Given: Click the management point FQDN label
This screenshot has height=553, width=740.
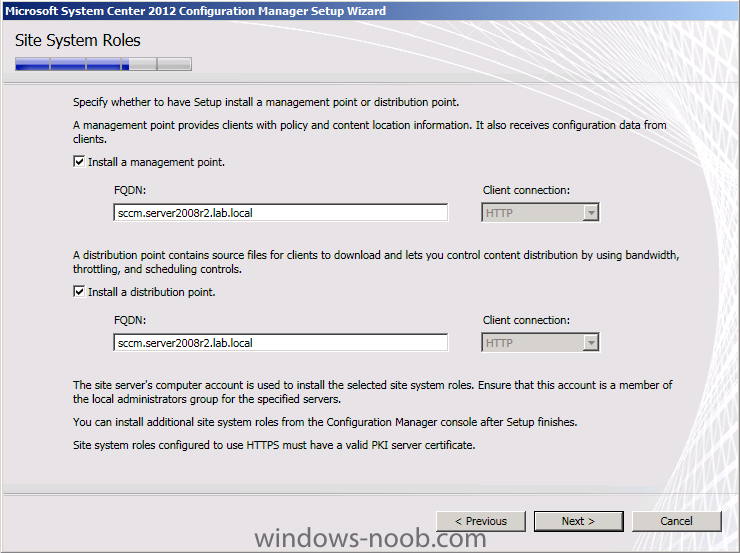Looking at the screenshot, I should tap(130, 190).
